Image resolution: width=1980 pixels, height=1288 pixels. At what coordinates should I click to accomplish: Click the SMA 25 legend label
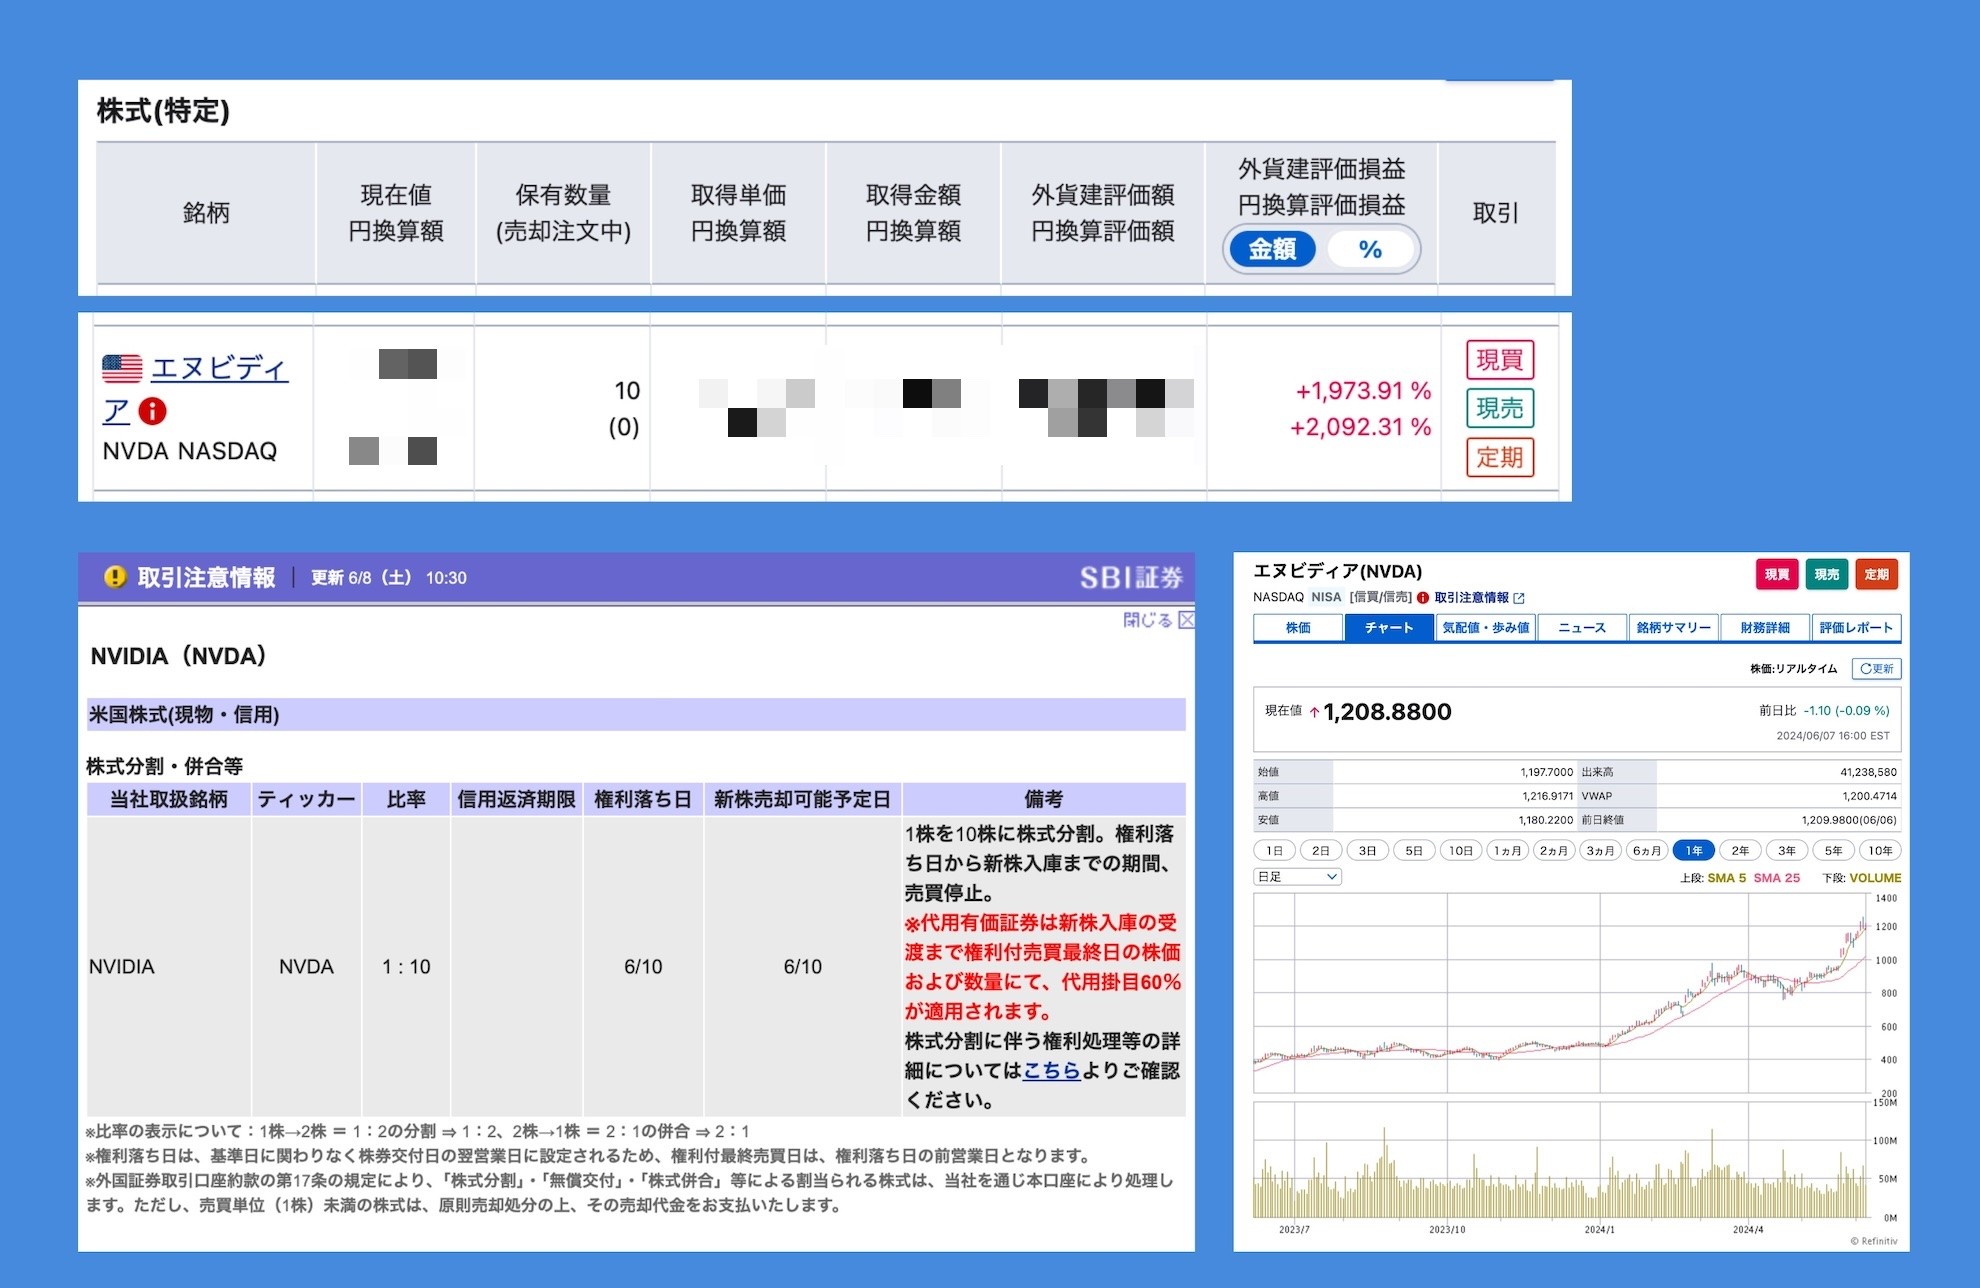click(1776, 878)
